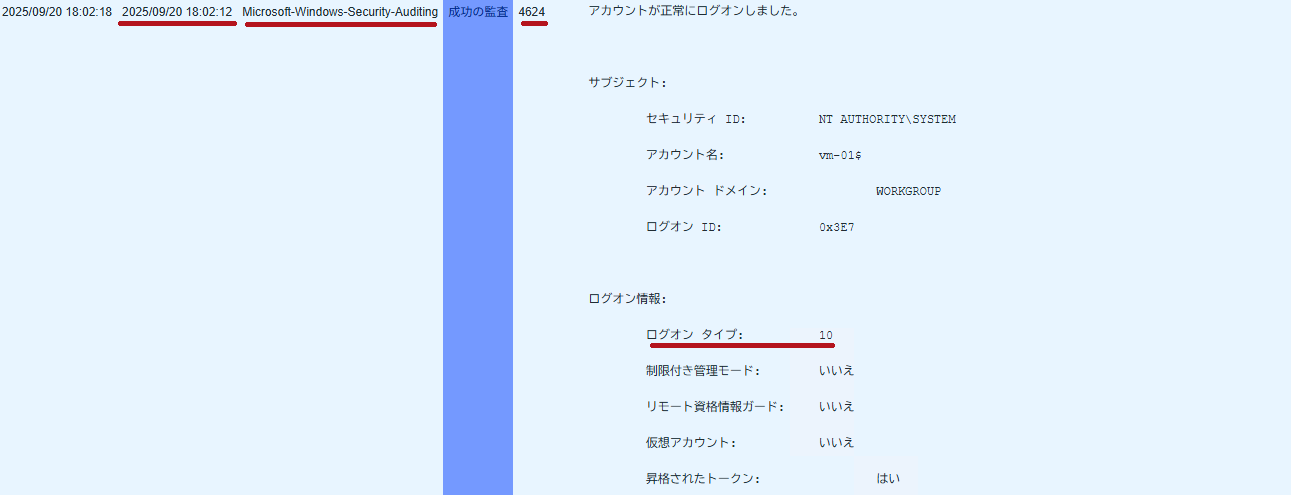
Task: Click the いいえ value for 制限付き管理モード
Action: (836, 371)
